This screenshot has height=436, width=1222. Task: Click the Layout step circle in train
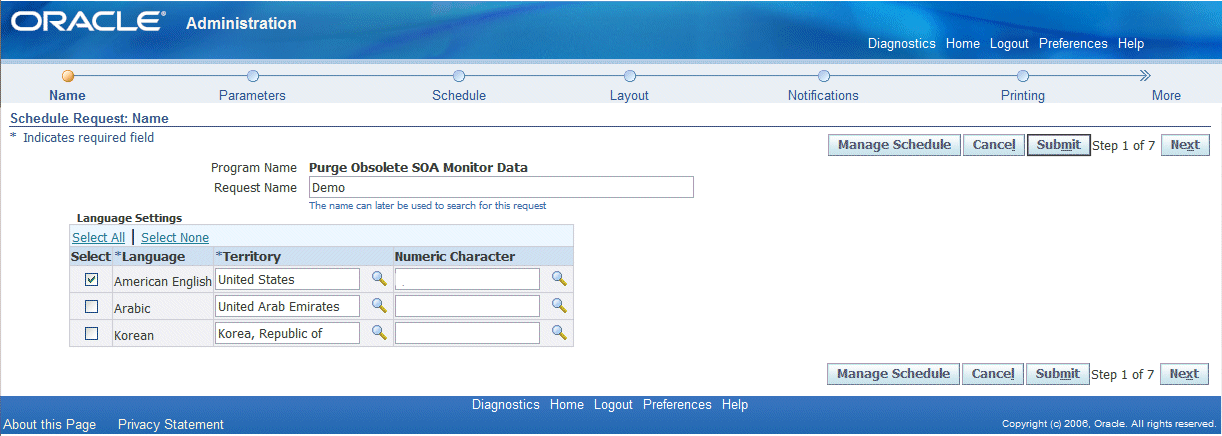(630, 76)
